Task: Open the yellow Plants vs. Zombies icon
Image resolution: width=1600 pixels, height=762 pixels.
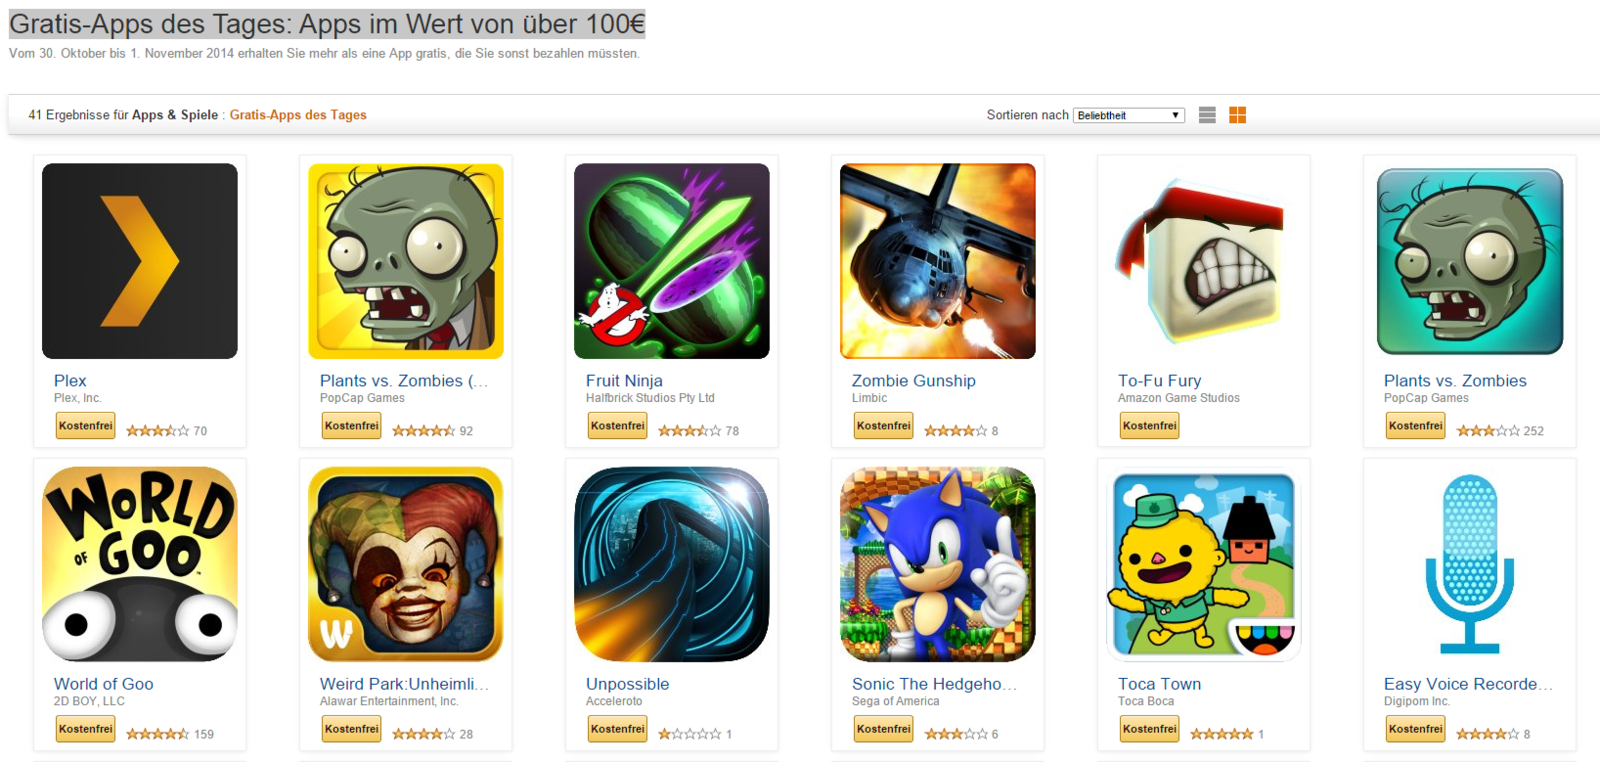Action: point(406,261)
